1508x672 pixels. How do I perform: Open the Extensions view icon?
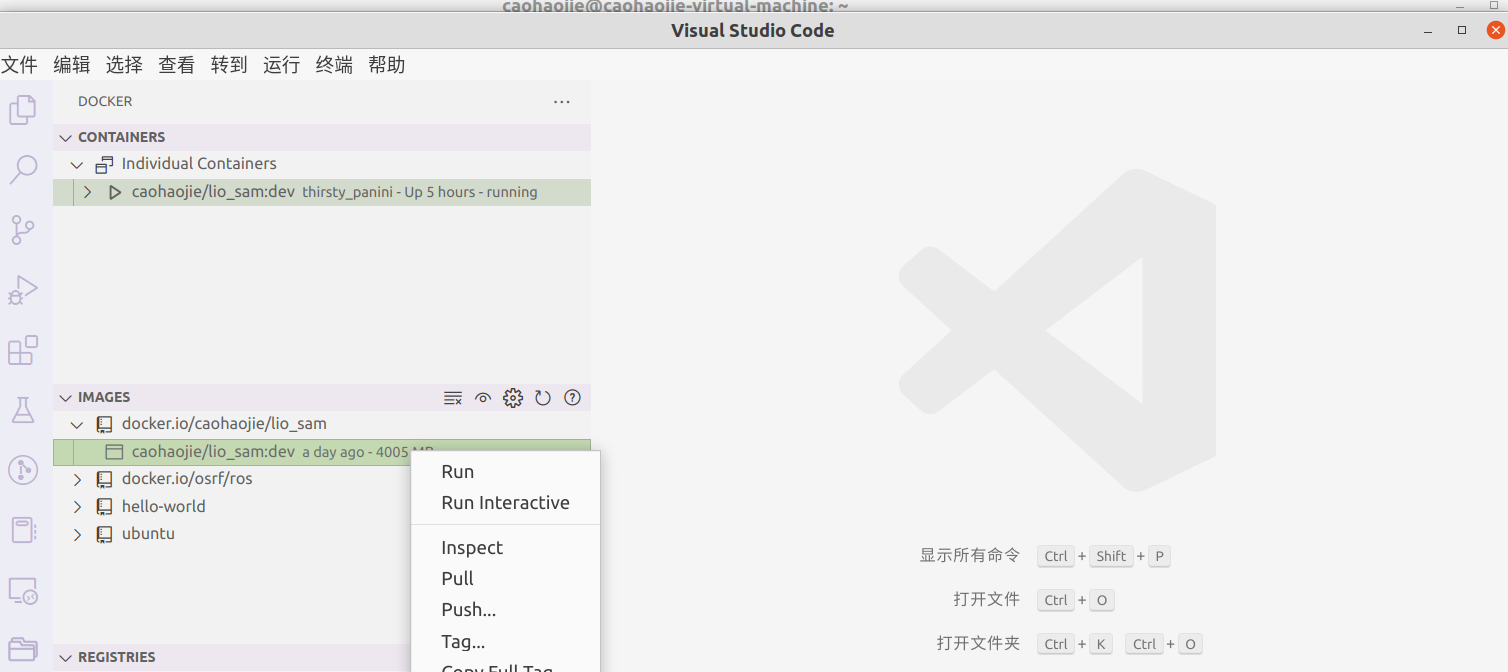pos(23,350)
